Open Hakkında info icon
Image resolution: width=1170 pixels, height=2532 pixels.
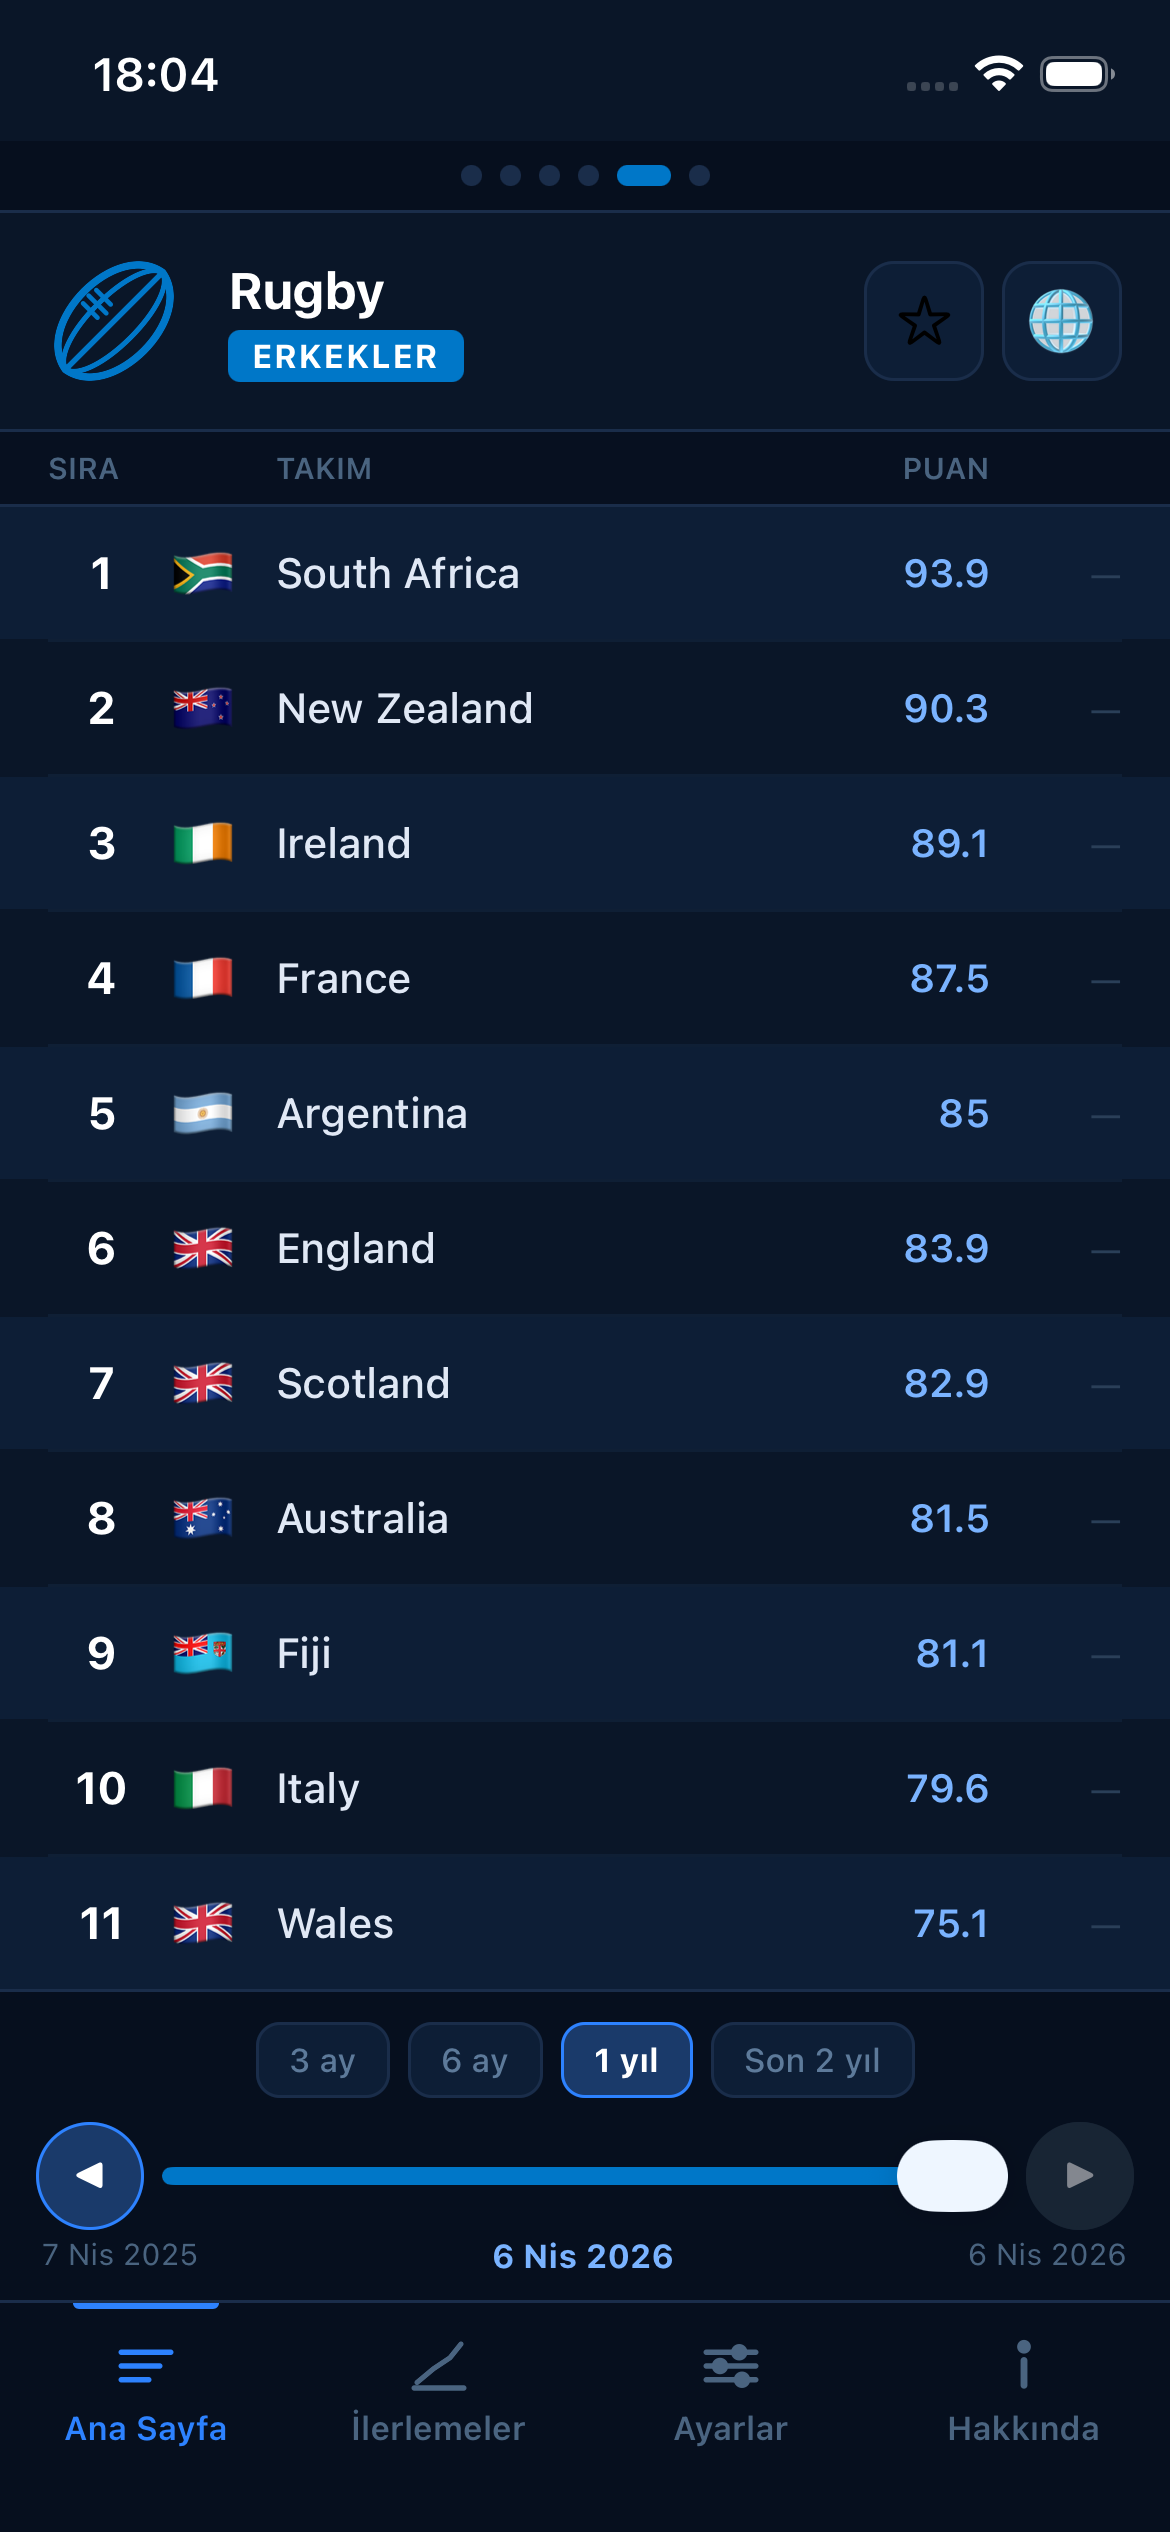click(x=1022, y=2367)
